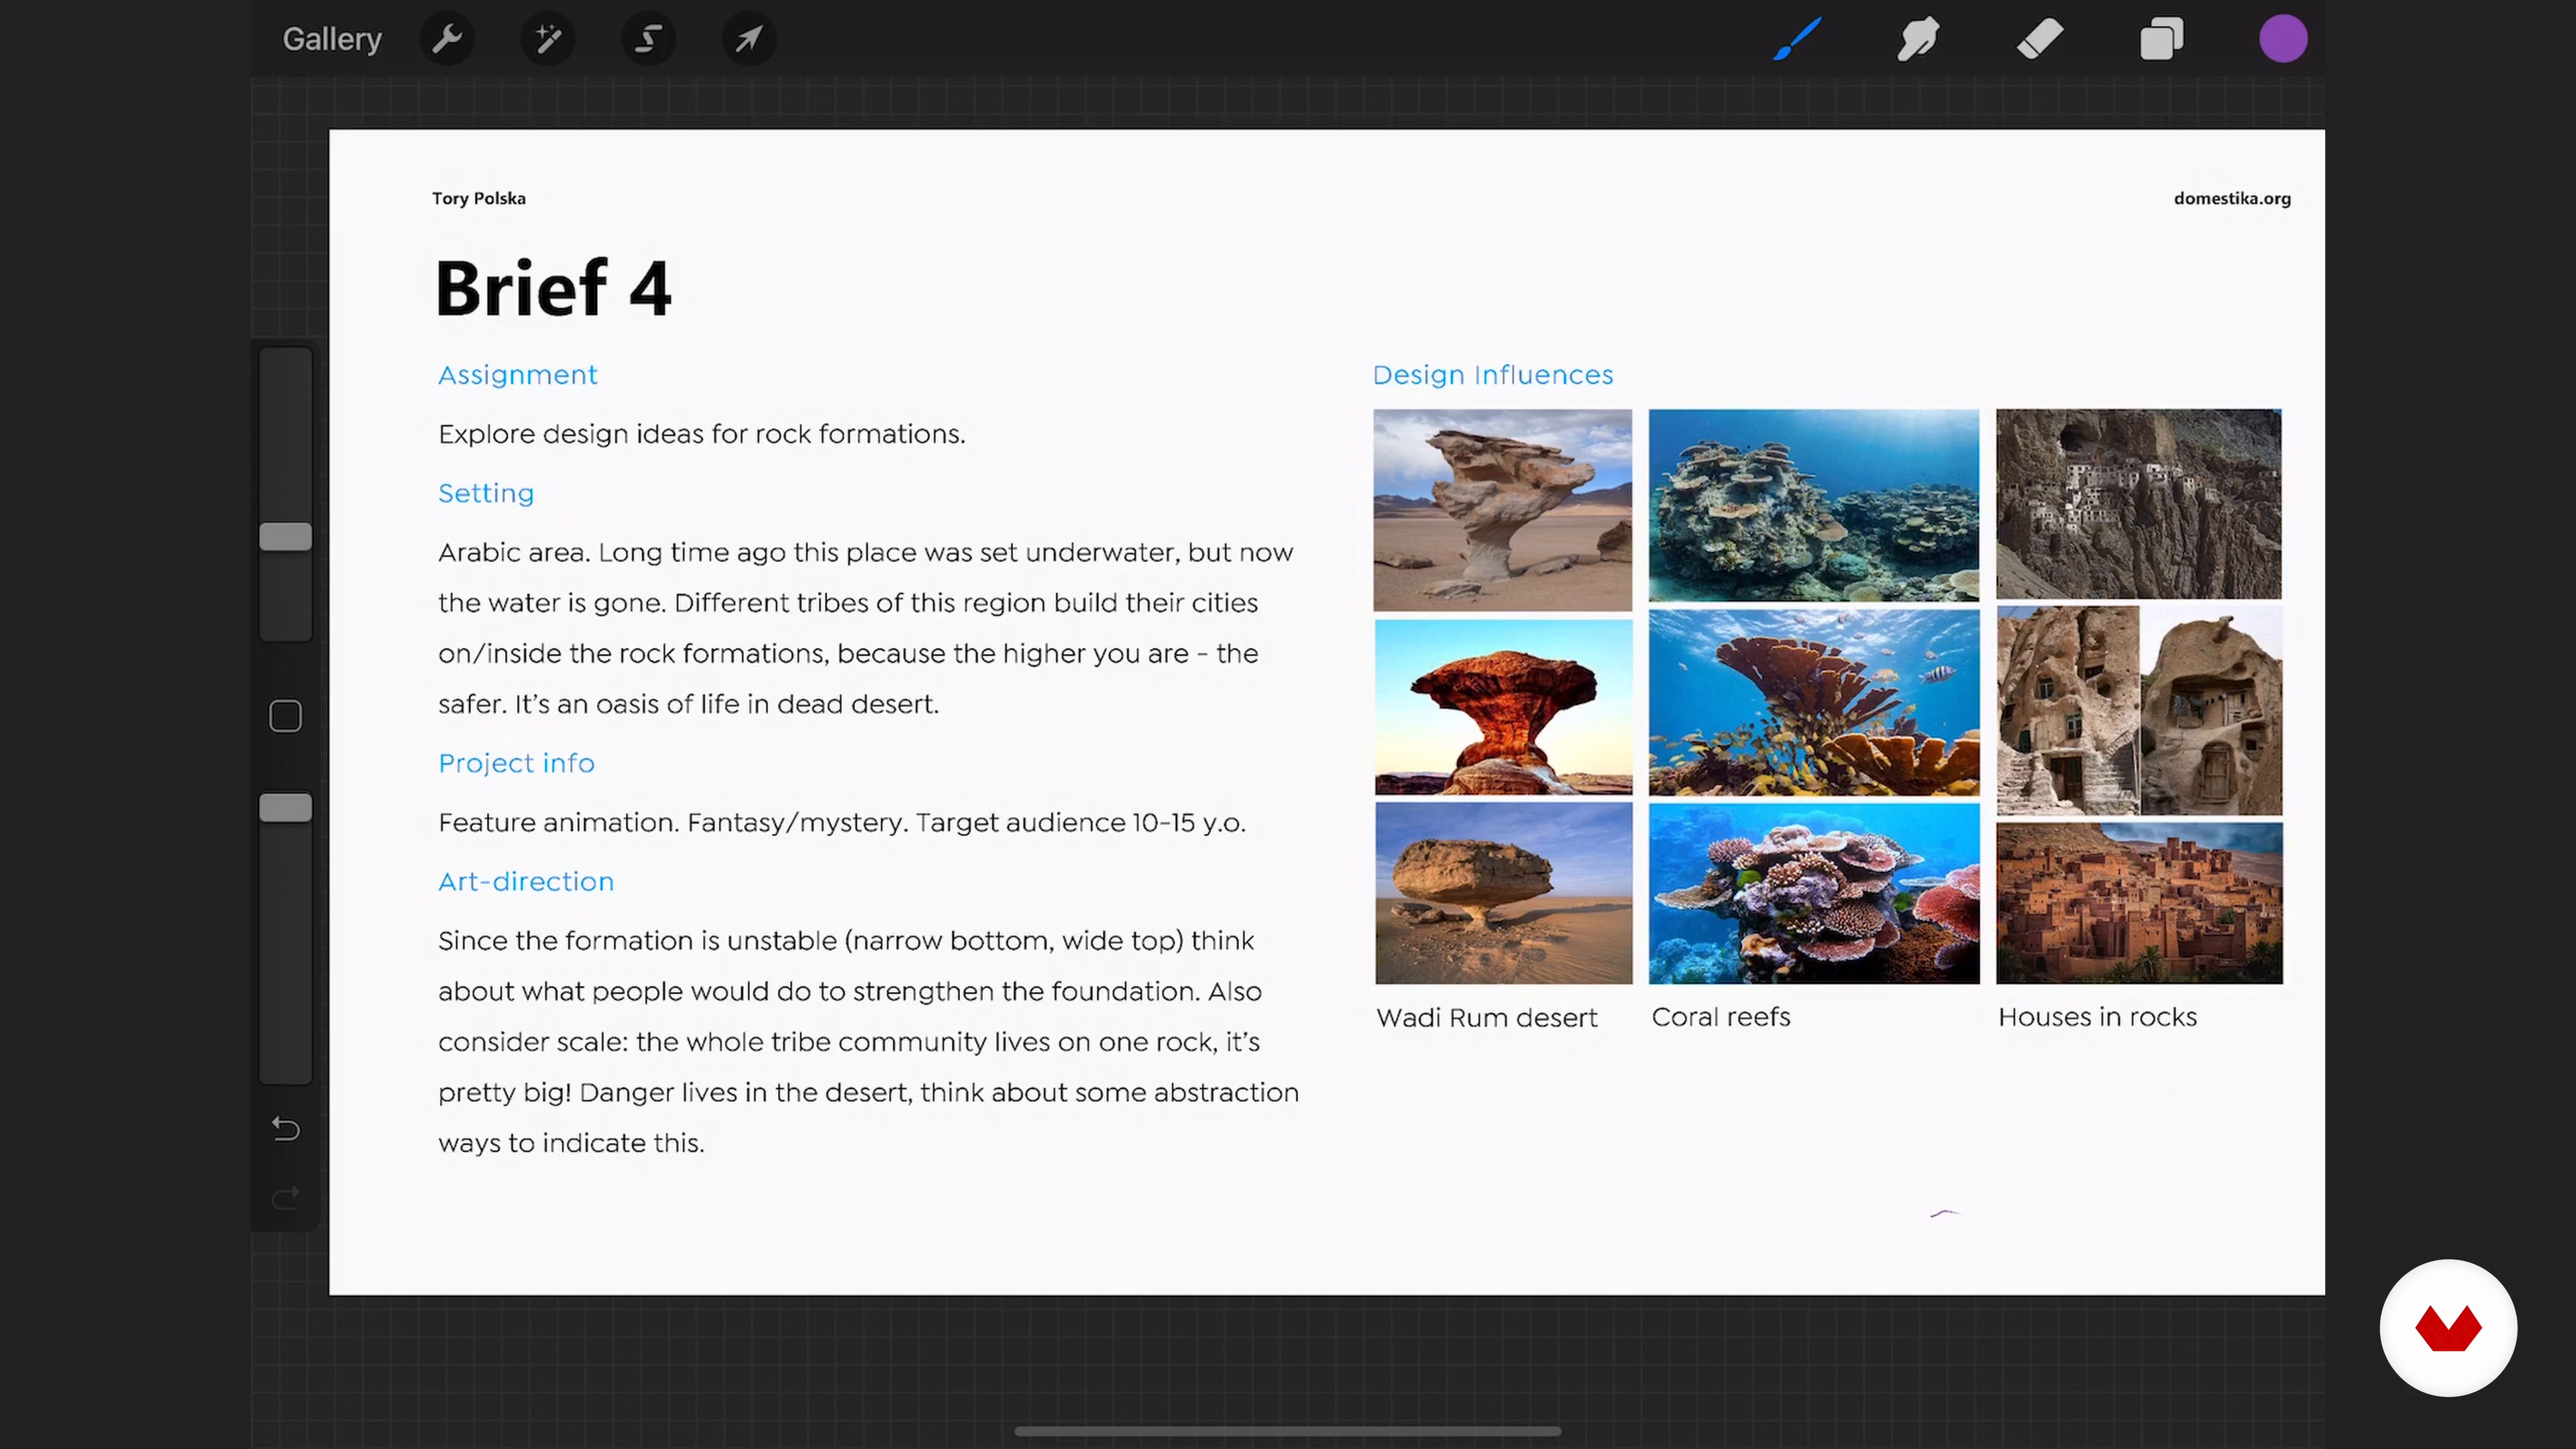Click the 'Design Influences' heading

pos(1492,375)
